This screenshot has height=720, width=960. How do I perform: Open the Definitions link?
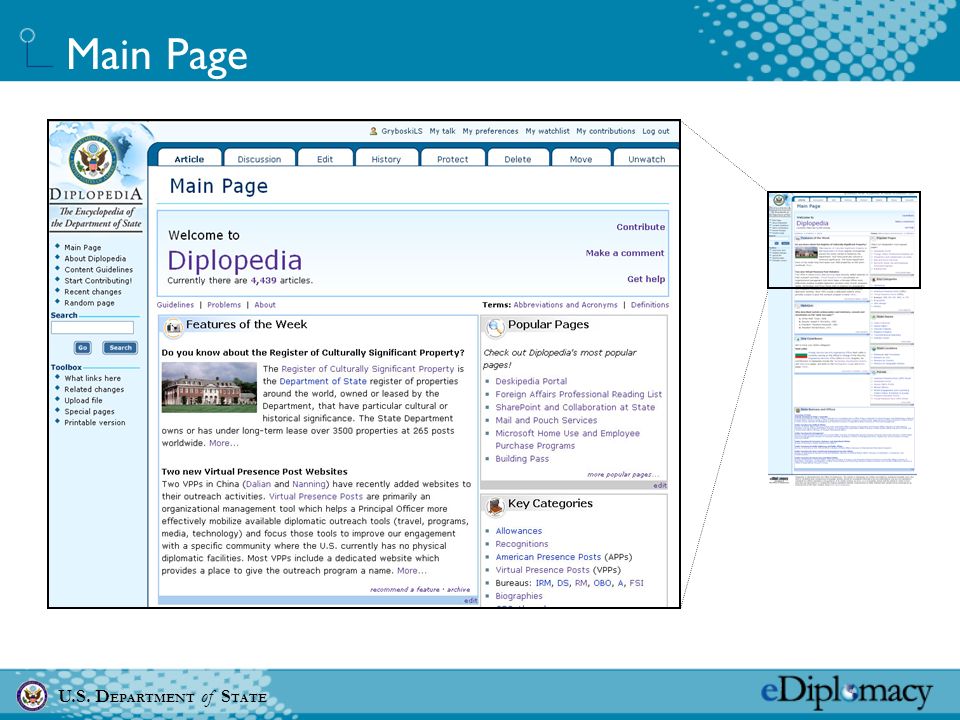(x=650, y=304)
